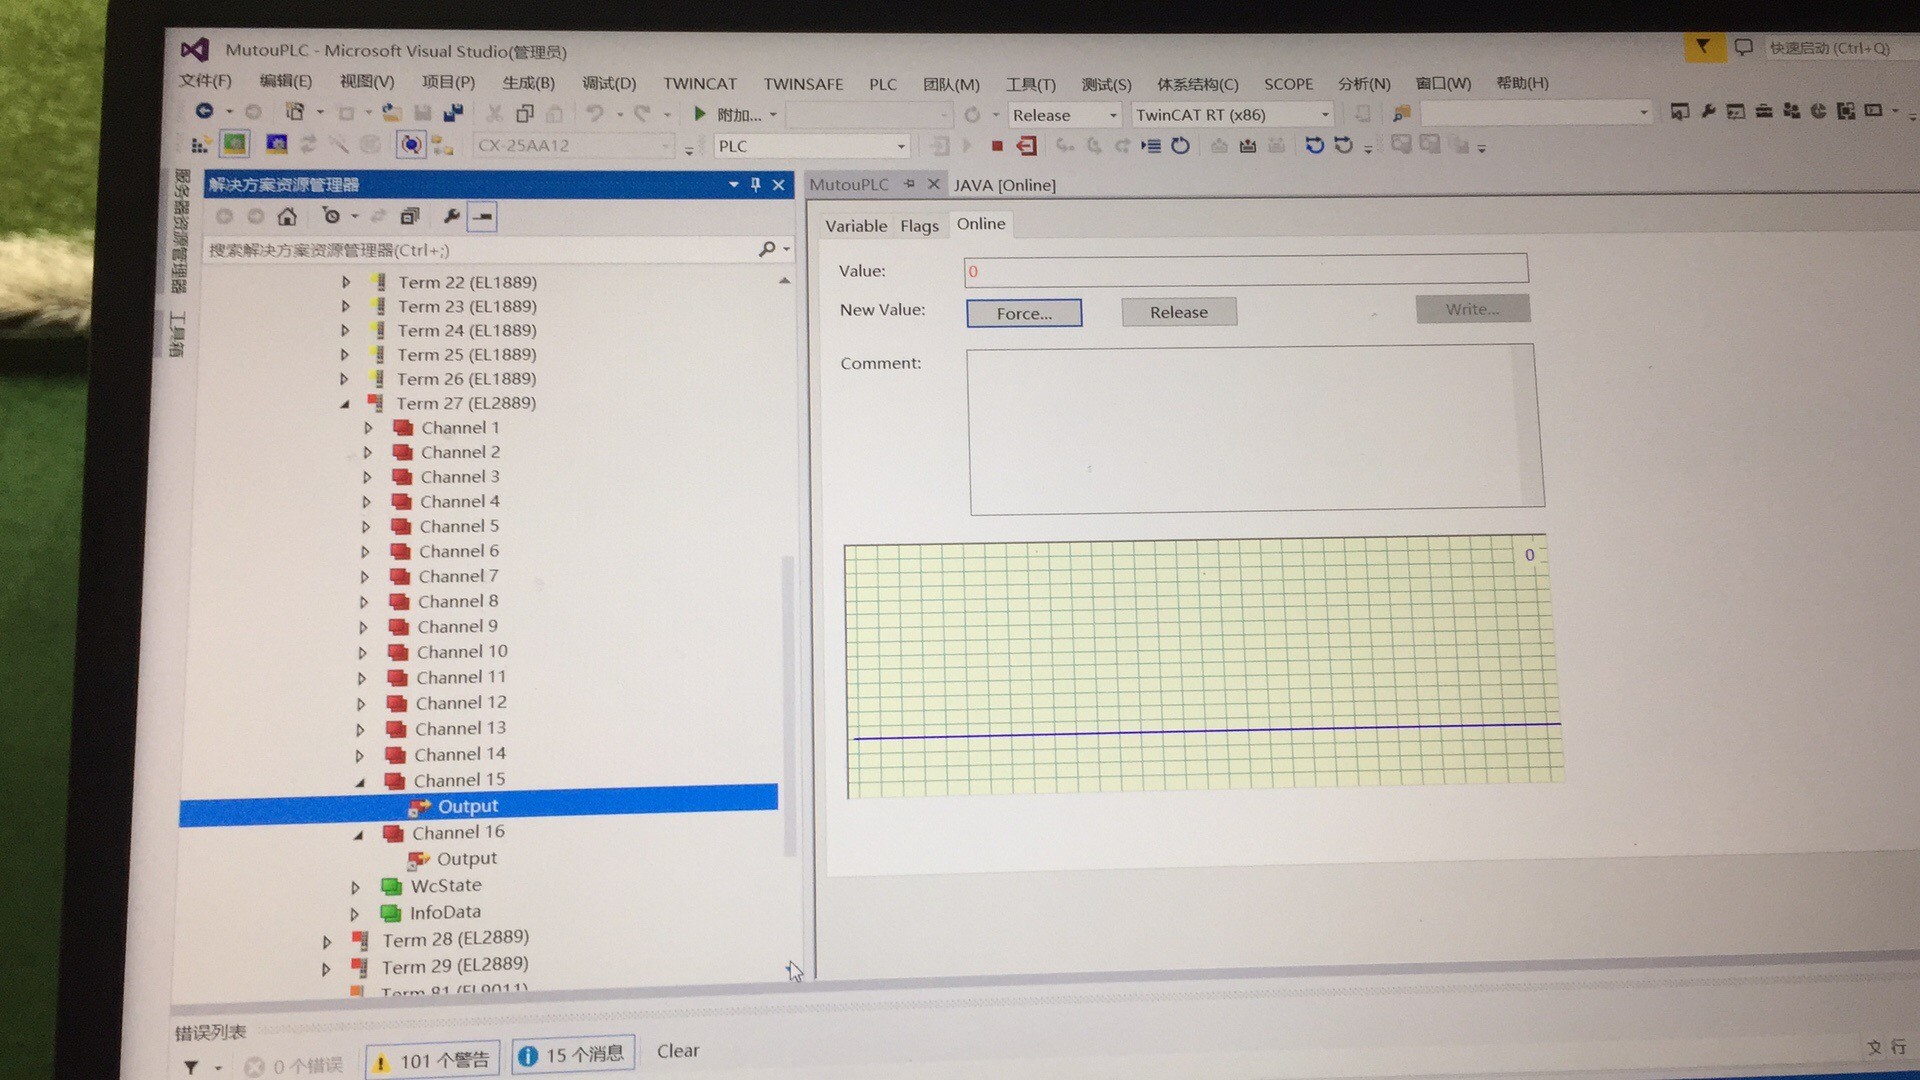Image resolution: width=1920 pixels, height=1080 pixels.
Task: Select the Online tab
Action: (x=981, y=224)
